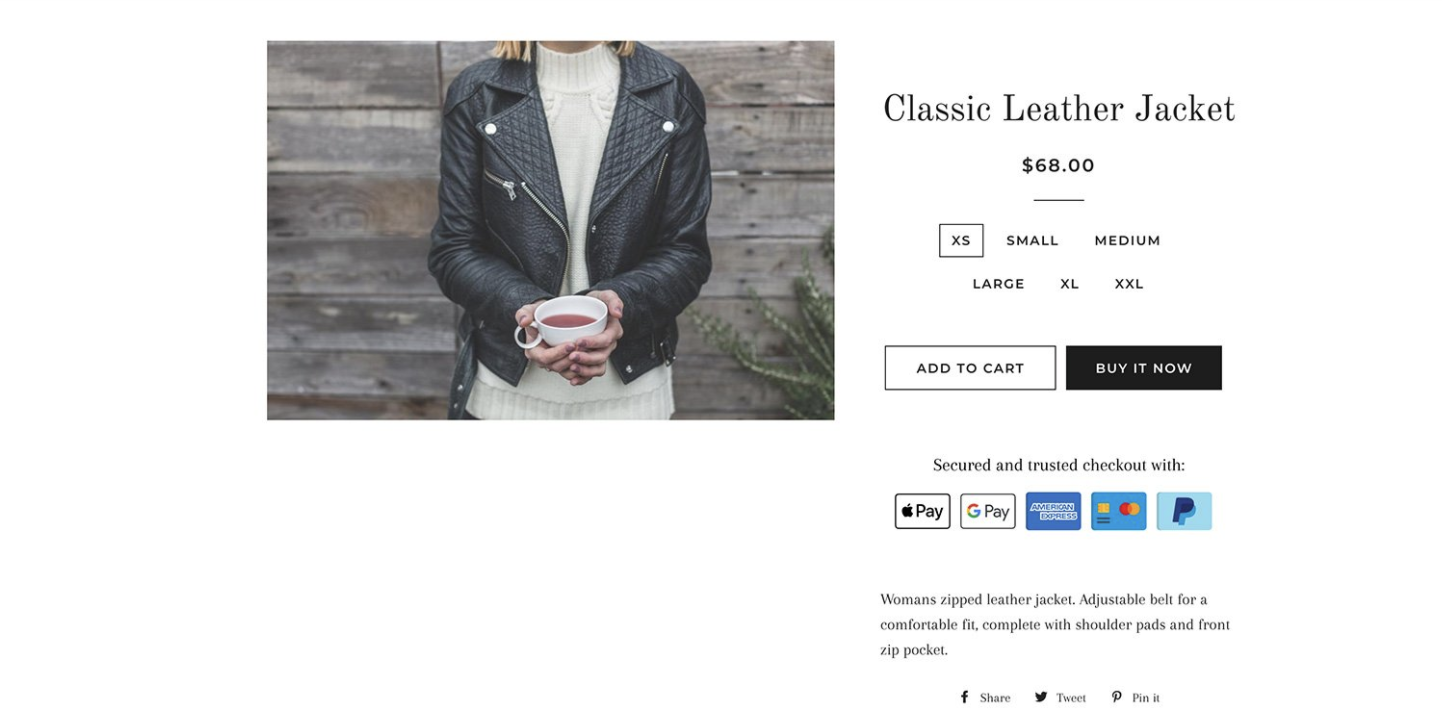The height and width of the screenshot is (720, 1442).
Task: Click the Mastercard payment icon
Action: [1118, 511]
